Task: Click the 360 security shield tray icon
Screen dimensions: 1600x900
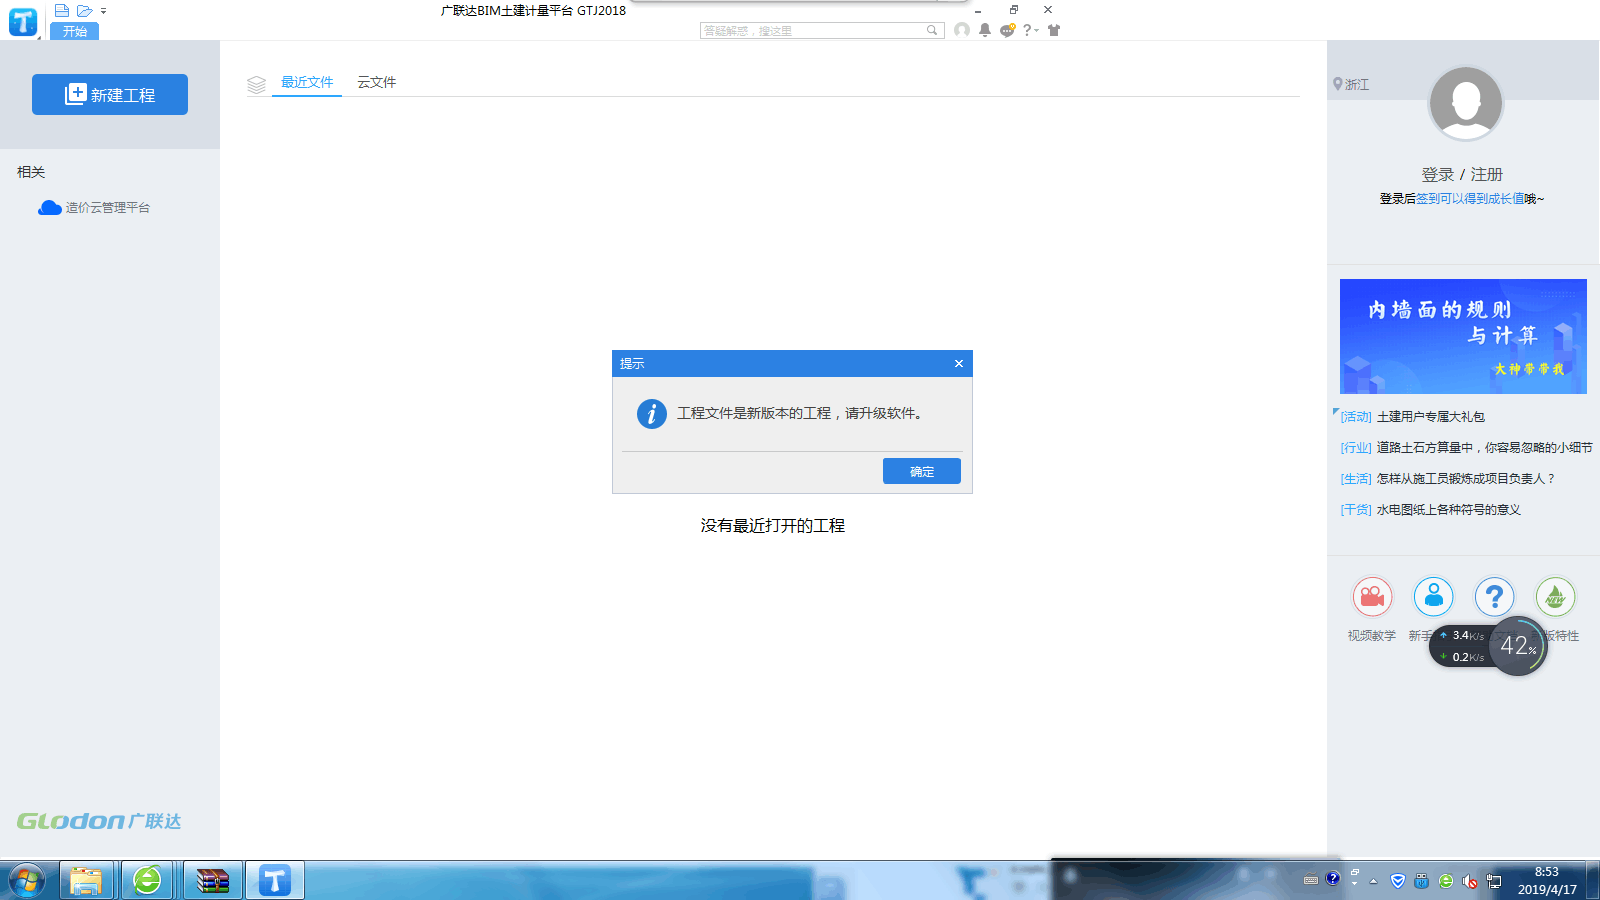Action: click(x=1397, y=881)
